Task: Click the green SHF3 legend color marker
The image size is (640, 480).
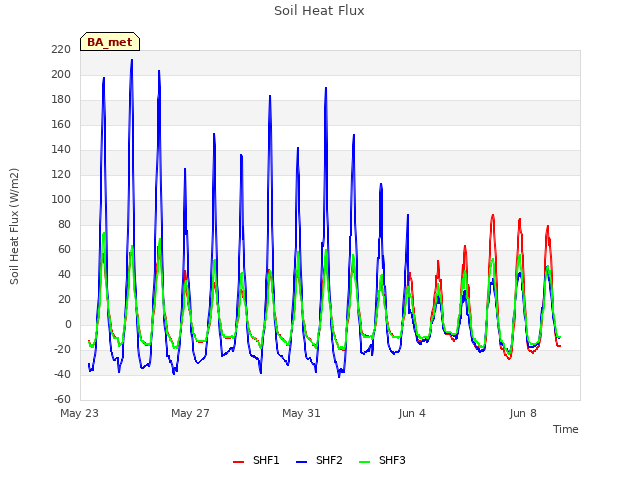Action: coord(364,462)
